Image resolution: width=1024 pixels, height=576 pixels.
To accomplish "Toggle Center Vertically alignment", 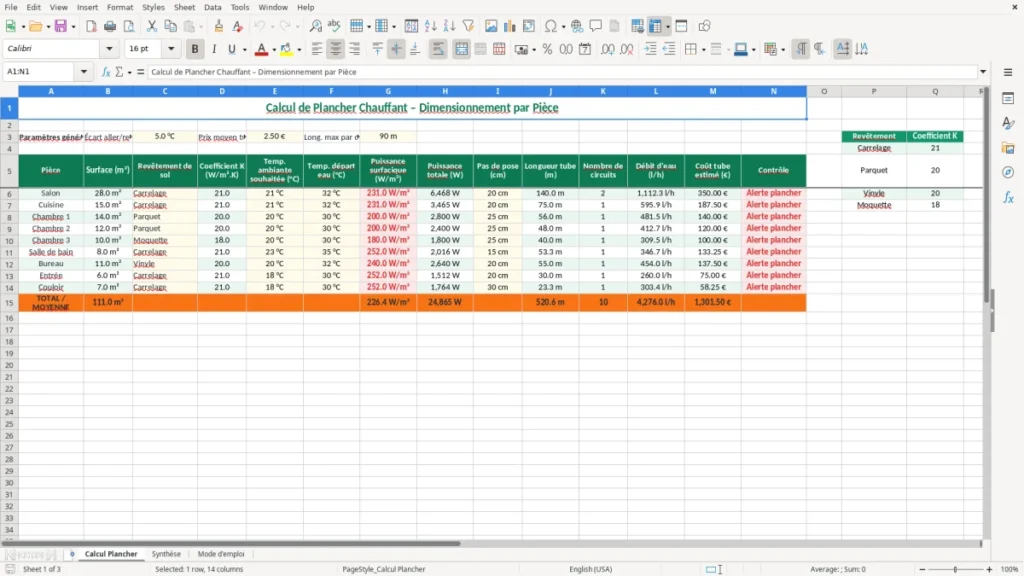I will point(396,49).
